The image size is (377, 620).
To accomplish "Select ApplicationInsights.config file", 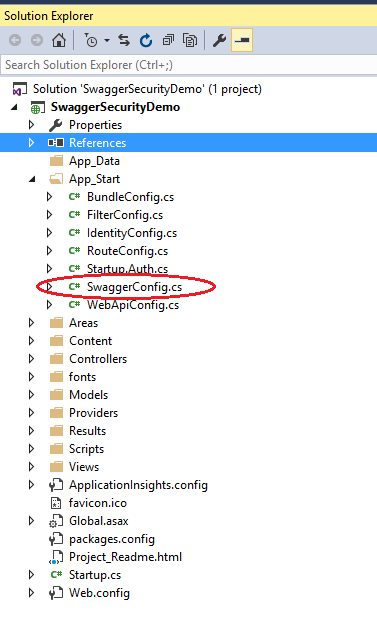I will (x=138, y=485).
